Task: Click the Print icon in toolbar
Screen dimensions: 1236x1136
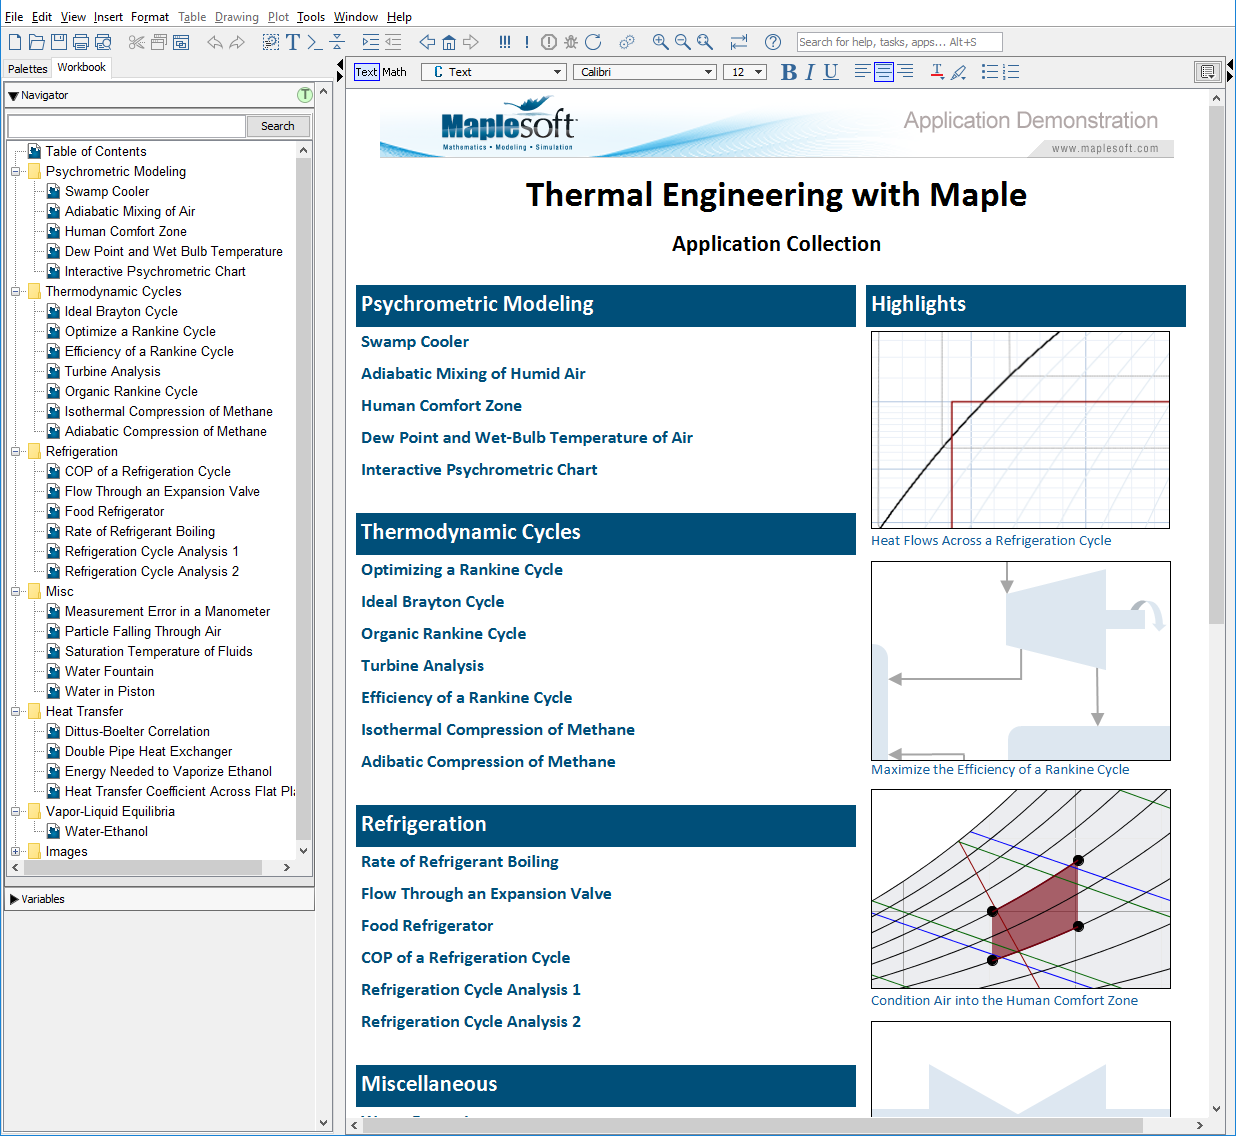Action: [81, 42]
